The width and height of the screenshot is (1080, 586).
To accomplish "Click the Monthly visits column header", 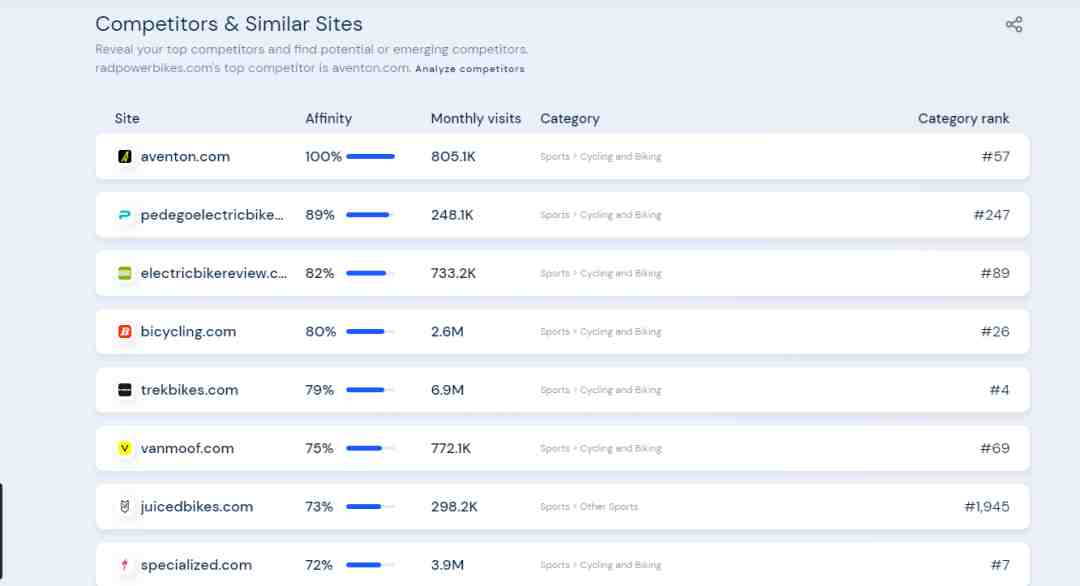I will click(476, 118).
